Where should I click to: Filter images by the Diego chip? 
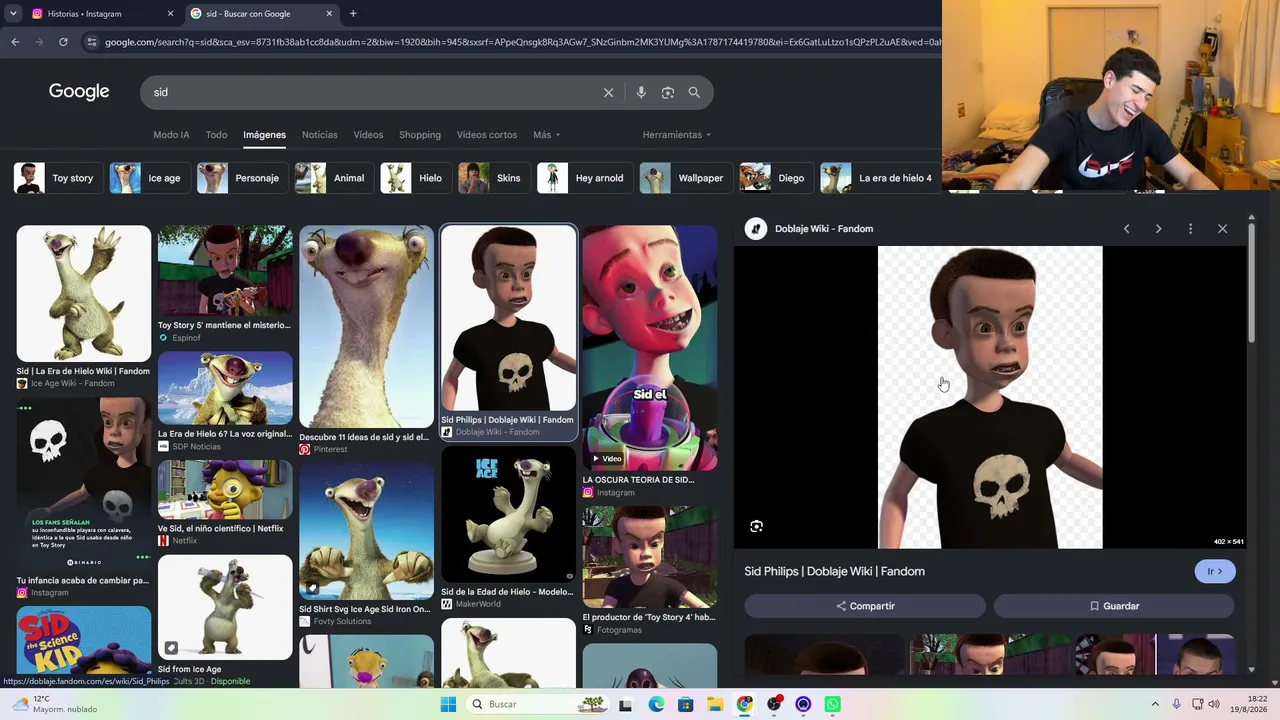tap(775, 178)
